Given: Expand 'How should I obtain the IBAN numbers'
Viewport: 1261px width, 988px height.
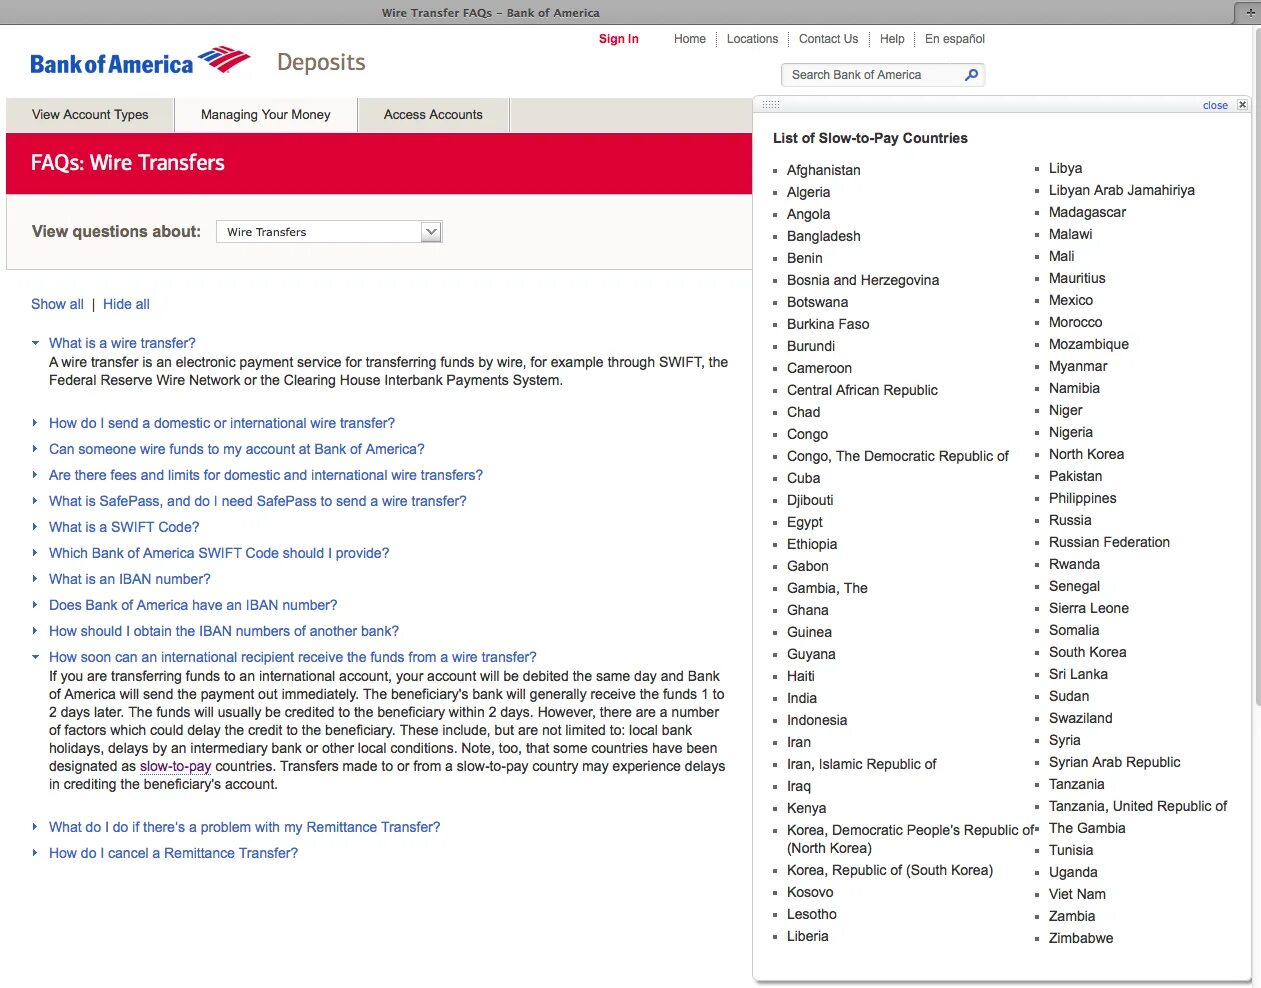Looking at the screenshot, I should pos(224,631).
